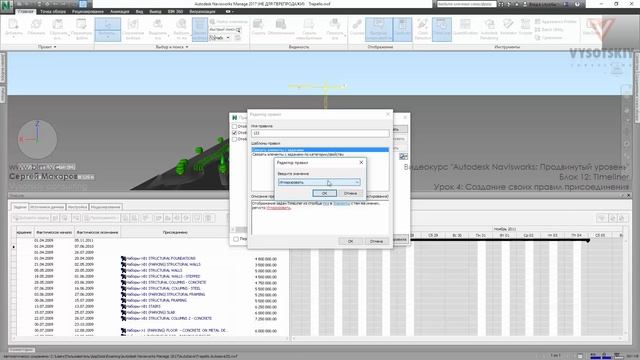Click the help icon in title bar

tap(577, 4)
